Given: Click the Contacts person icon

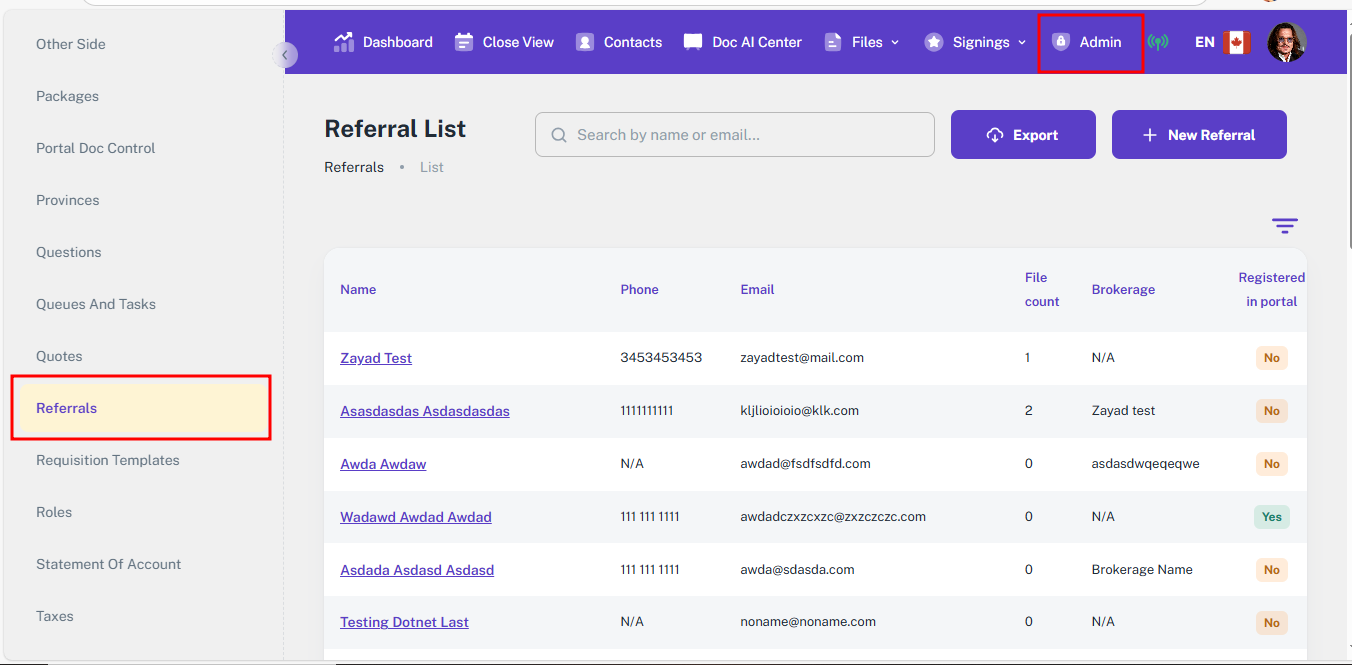Looking at the screenshot, I should coord(585,42).
